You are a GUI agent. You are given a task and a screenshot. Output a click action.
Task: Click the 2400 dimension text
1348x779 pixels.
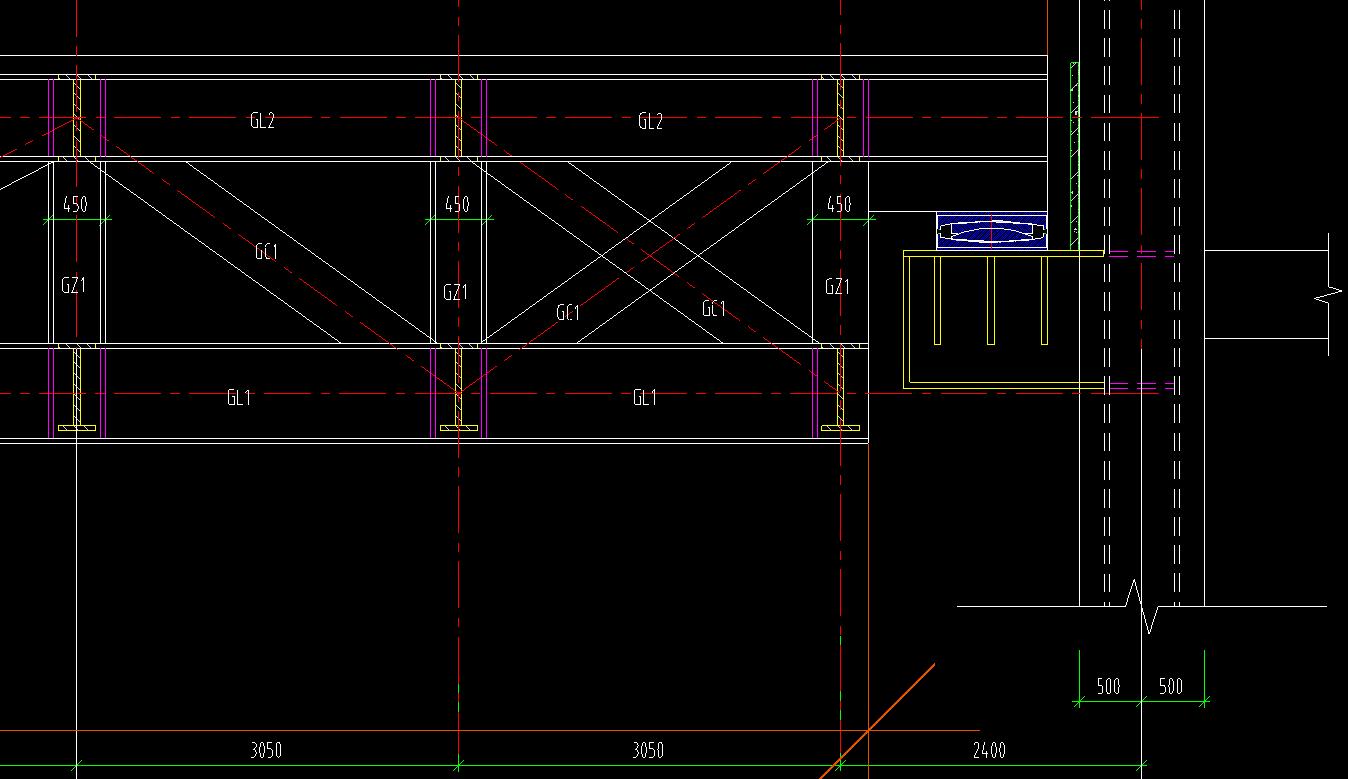988,750
